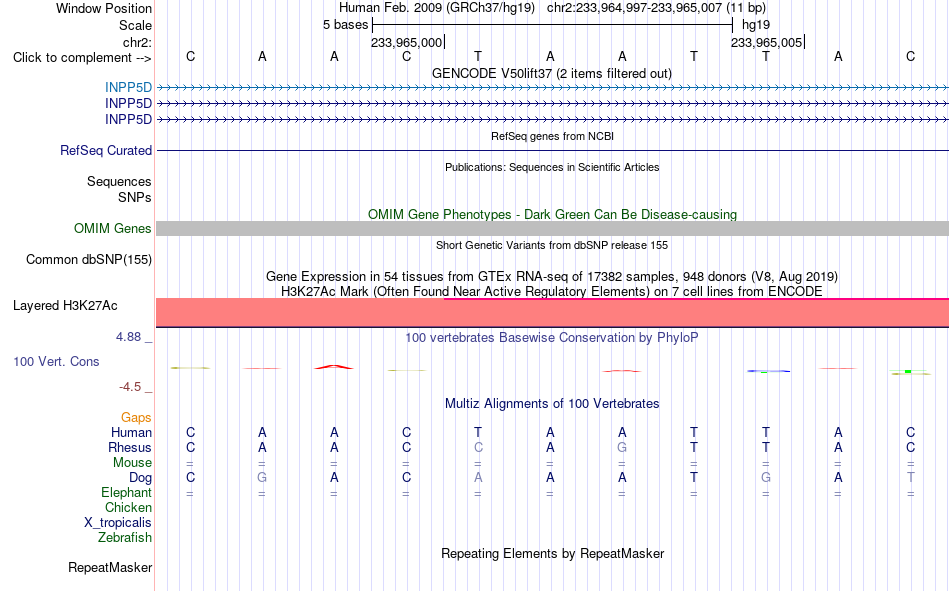Click the 'RefSeq genes from NCBI' title
950x591 pixels.
[552, 136]
